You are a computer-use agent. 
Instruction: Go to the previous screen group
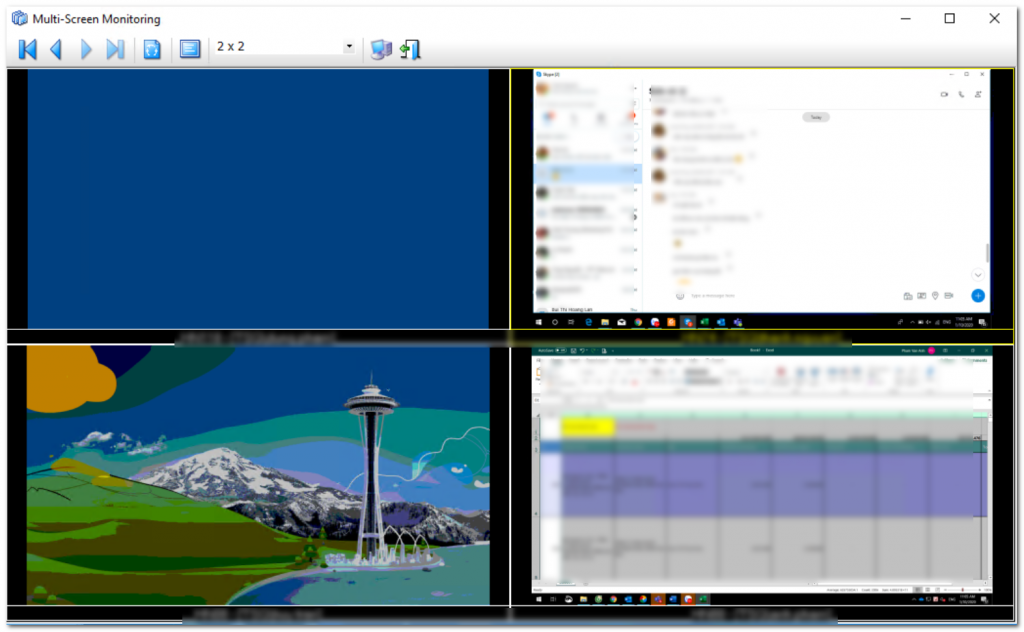click(57, 50)
